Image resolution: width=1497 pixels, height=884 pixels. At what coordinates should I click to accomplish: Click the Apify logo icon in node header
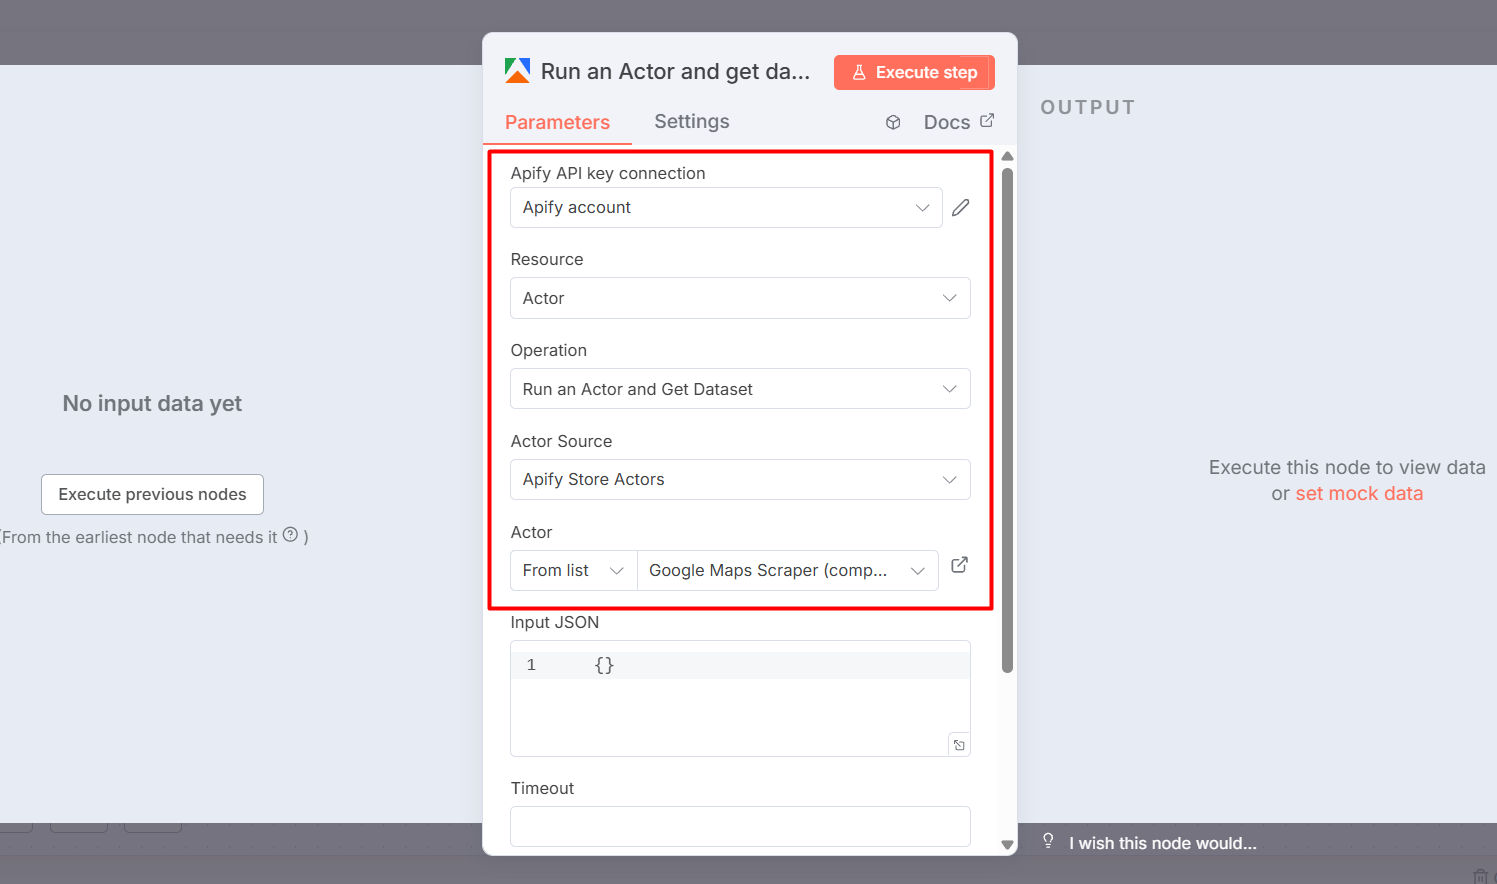click(517, 71)
